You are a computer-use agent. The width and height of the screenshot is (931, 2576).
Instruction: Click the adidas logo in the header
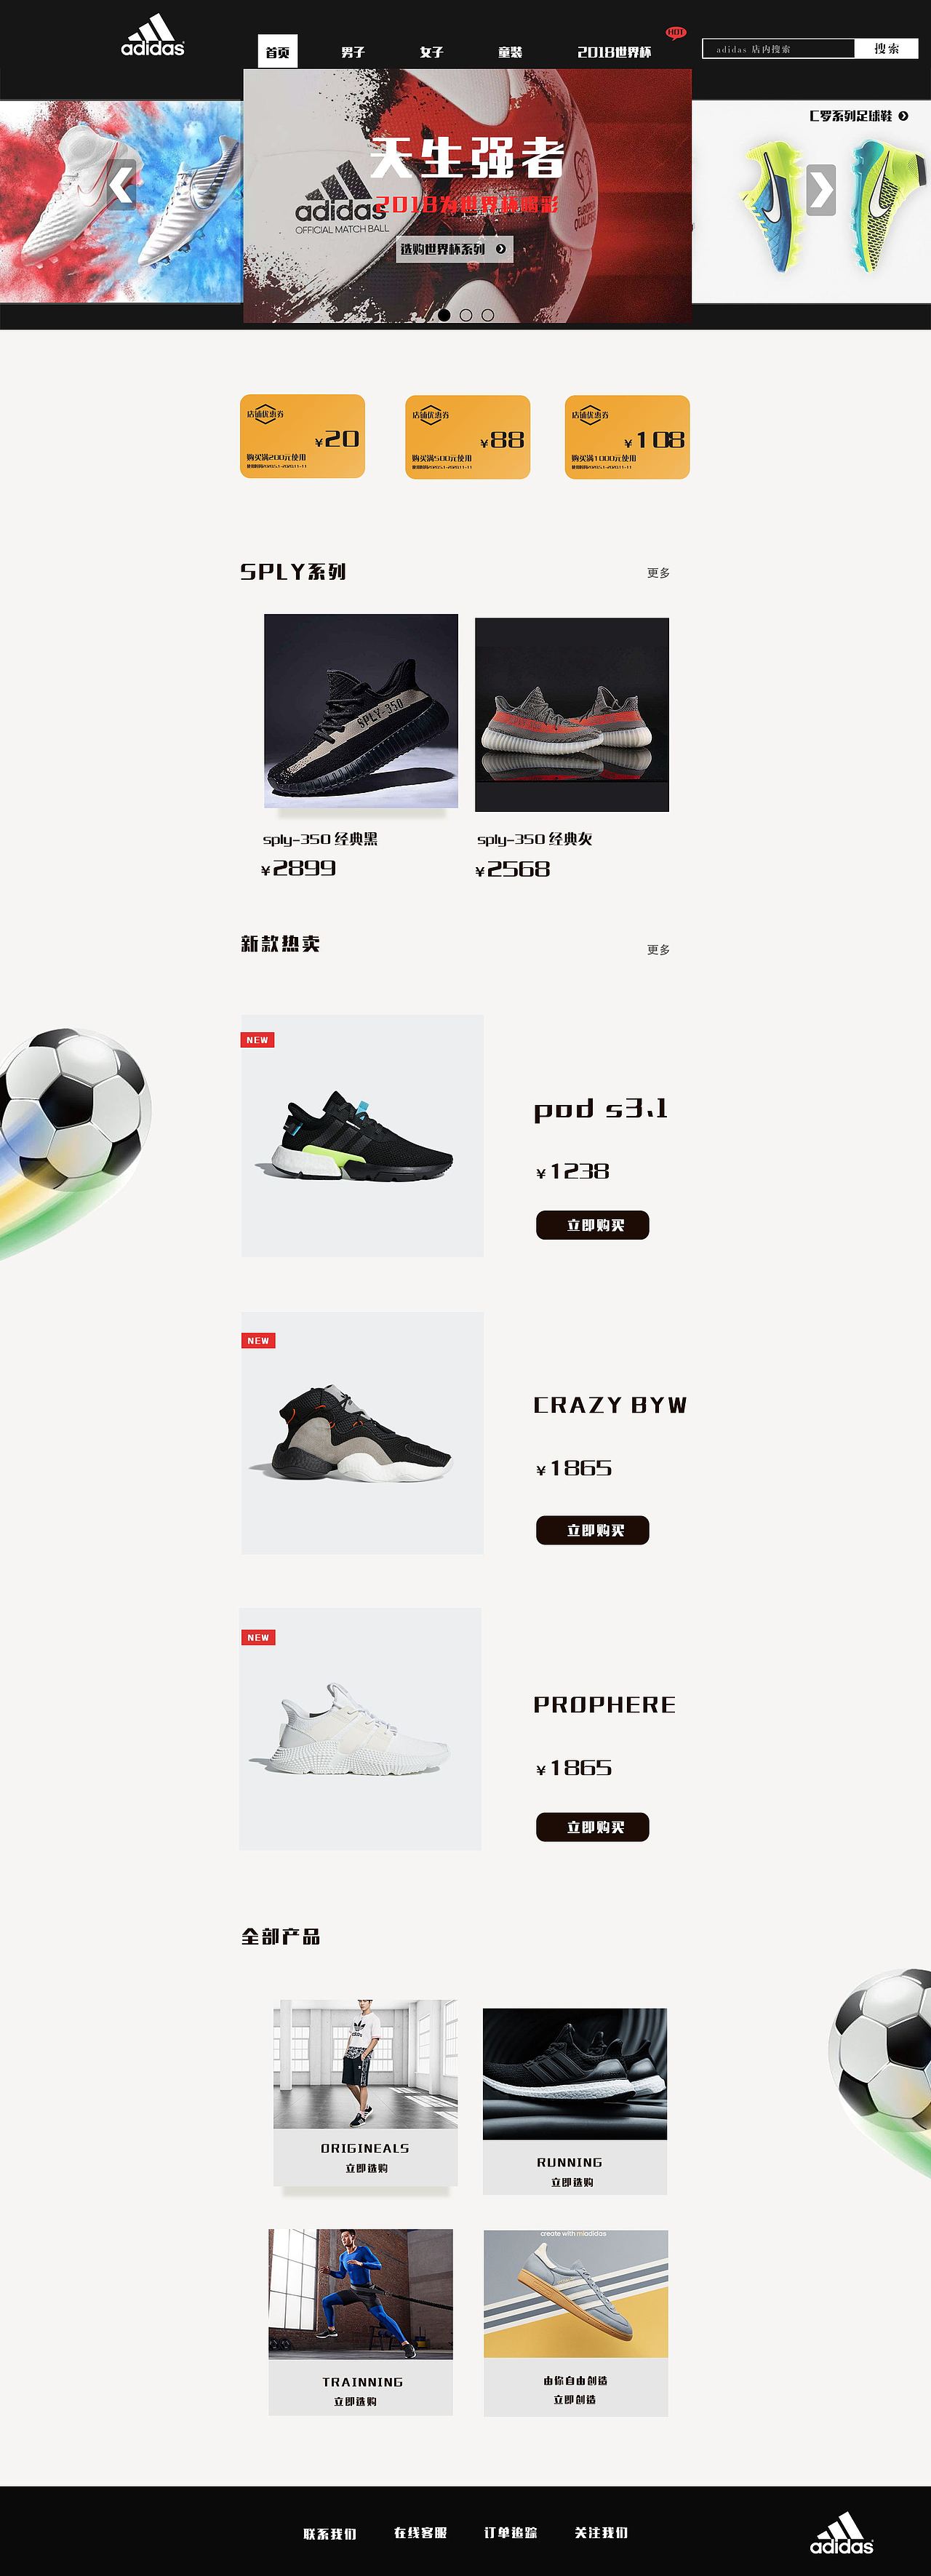pos(153,35)
